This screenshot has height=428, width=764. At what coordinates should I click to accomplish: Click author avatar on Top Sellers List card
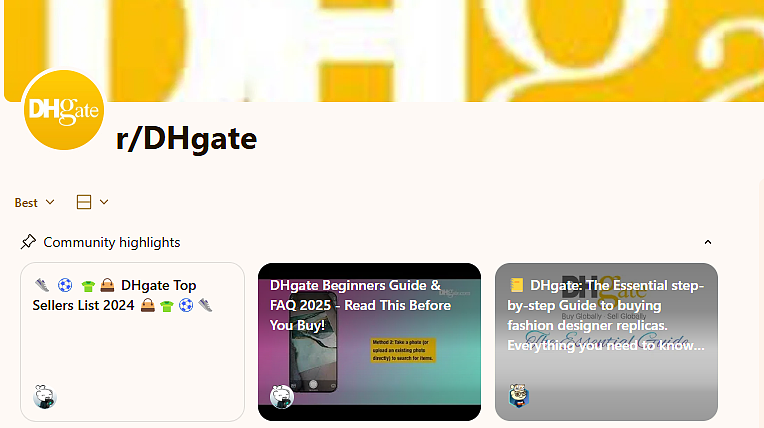[45, 396]
